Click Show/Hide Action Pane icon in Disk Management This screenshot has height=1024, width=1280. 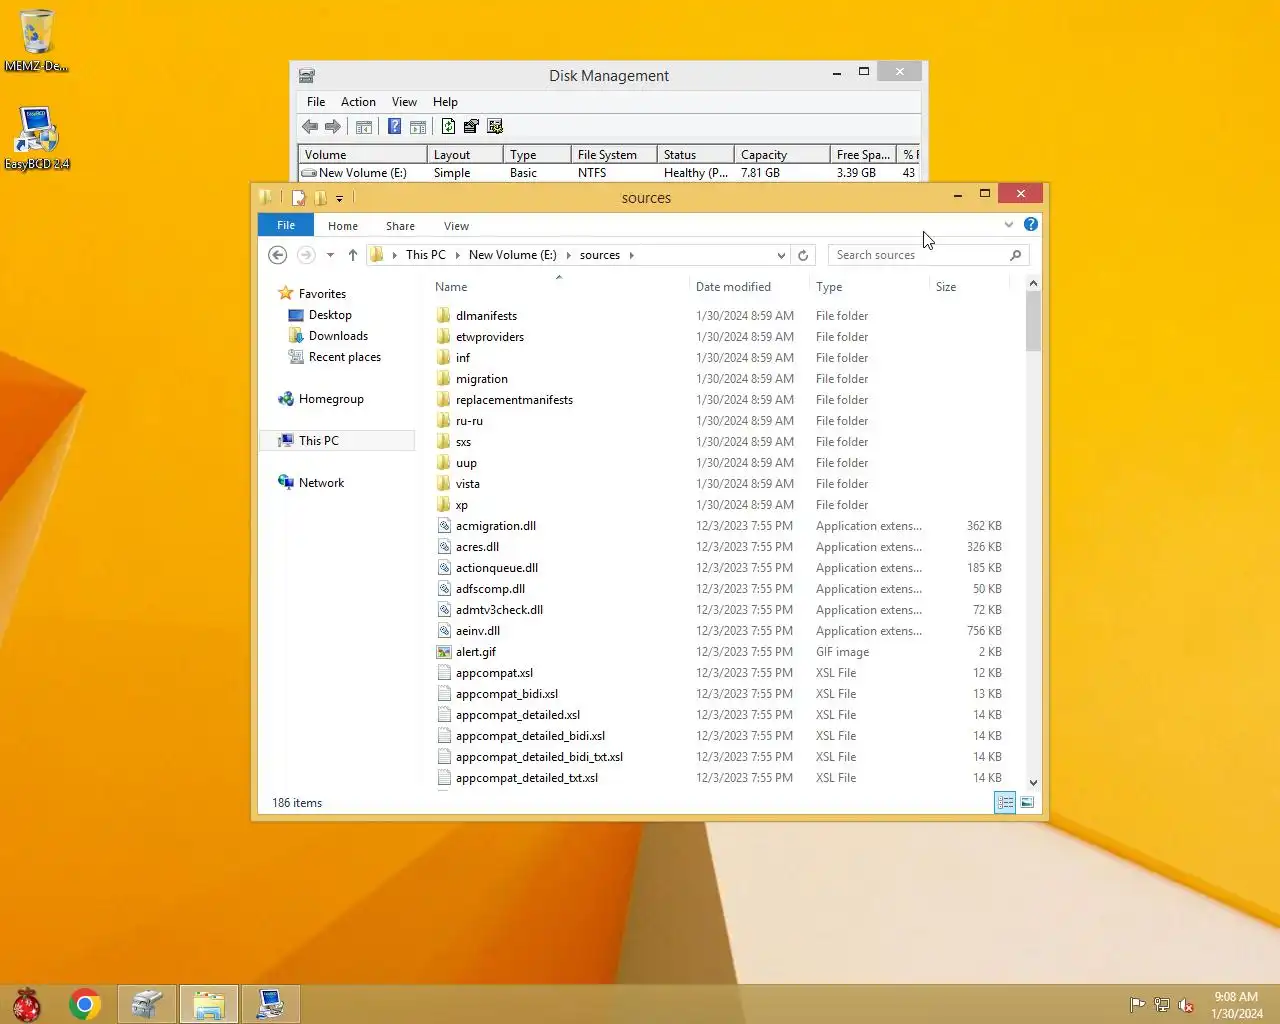[x=418, y=127]
